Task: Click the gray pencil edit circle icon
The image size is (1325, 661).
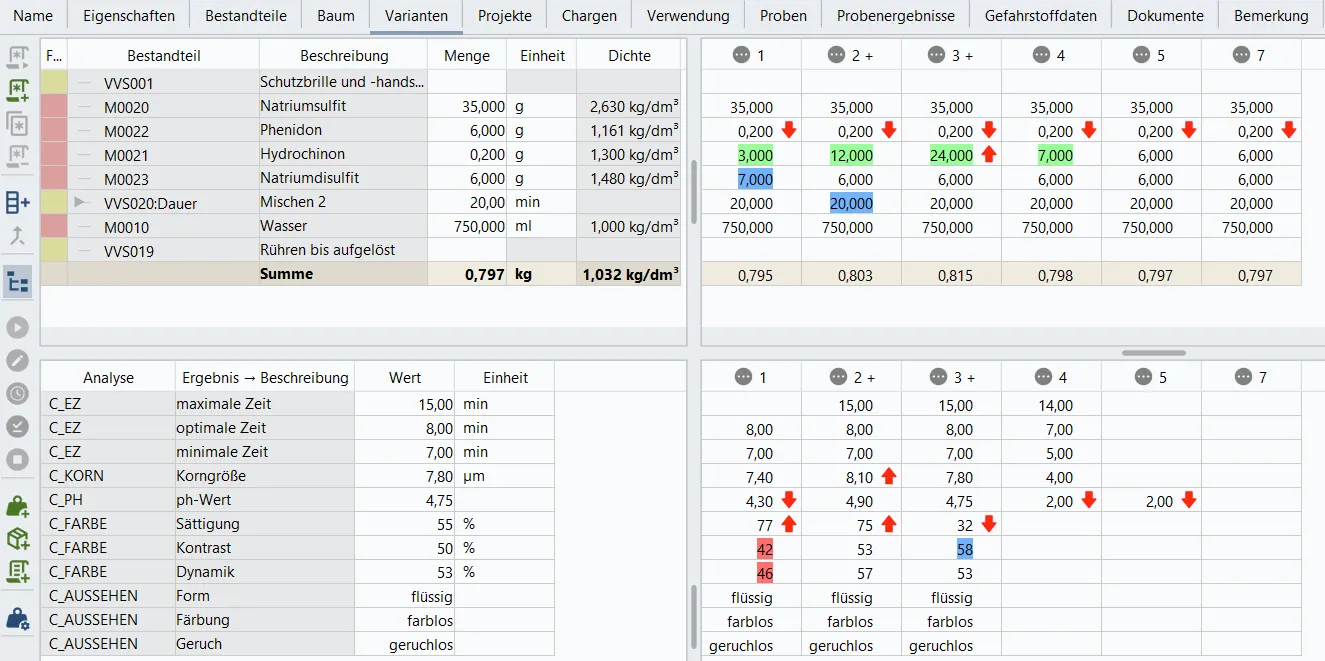Action: pyautogui.click(x=18, y=361)
